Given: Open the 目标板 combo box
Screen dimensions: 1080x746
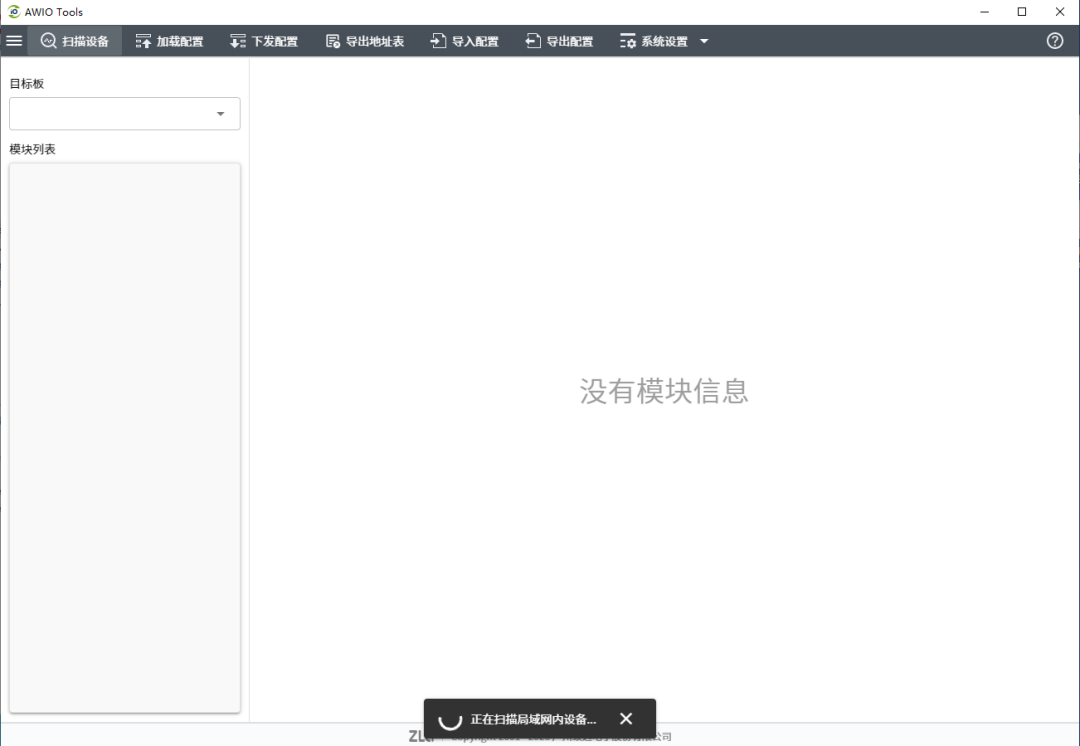Looking at the screenshot, I should click(125, 114).
